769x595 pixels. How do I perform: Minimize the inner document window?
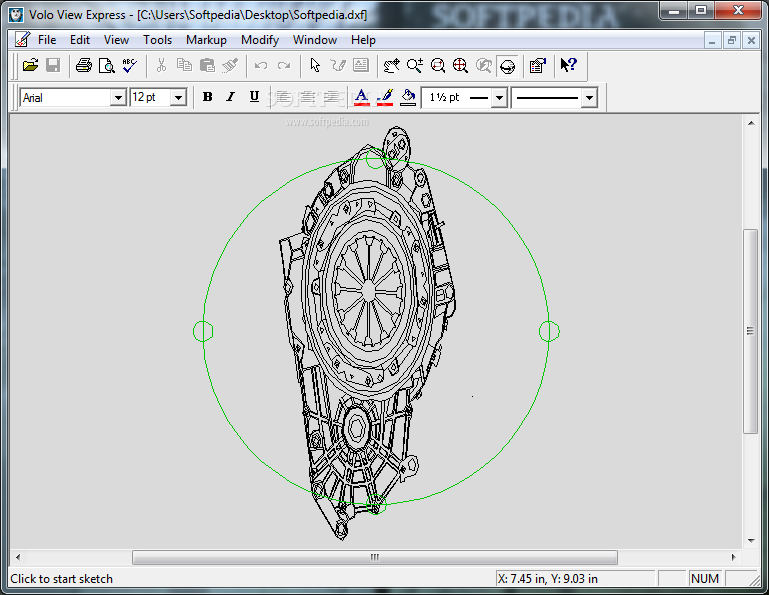[x=712, y=40]
